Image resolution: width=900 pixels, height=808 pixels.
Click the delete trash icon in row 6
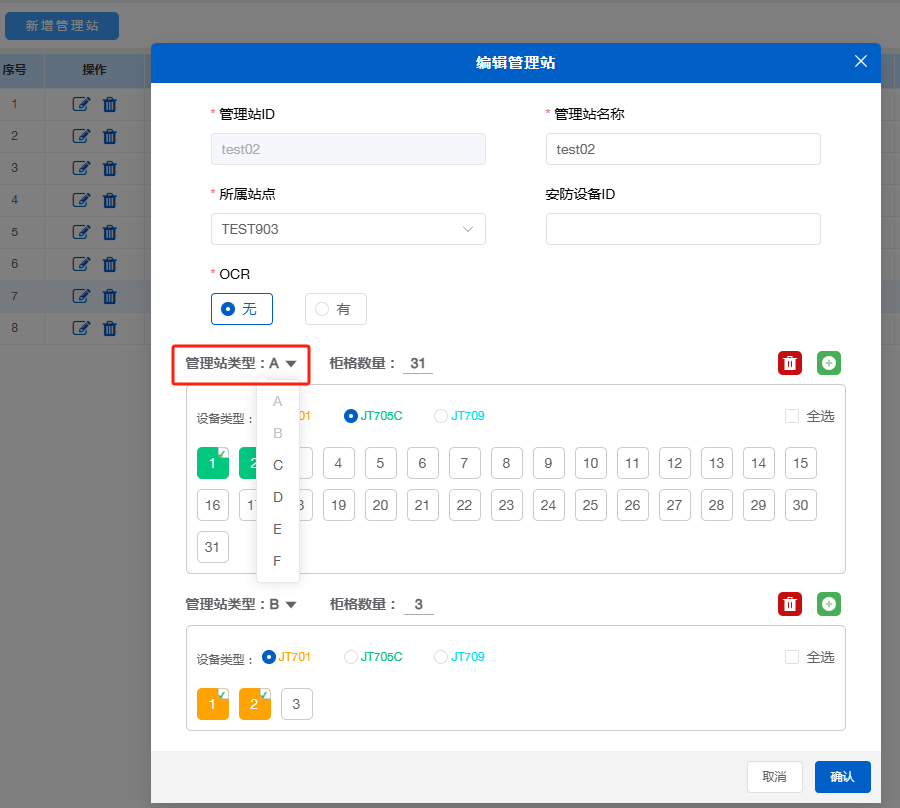[109, 265]
